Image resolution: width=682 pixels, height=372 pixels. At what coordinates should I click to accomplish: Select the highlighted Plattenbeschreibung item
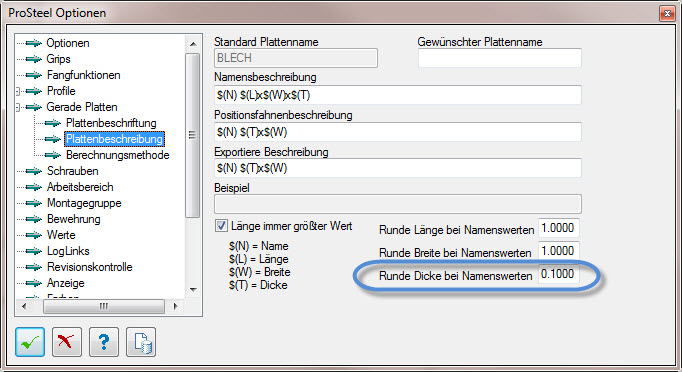pos(114,139)
